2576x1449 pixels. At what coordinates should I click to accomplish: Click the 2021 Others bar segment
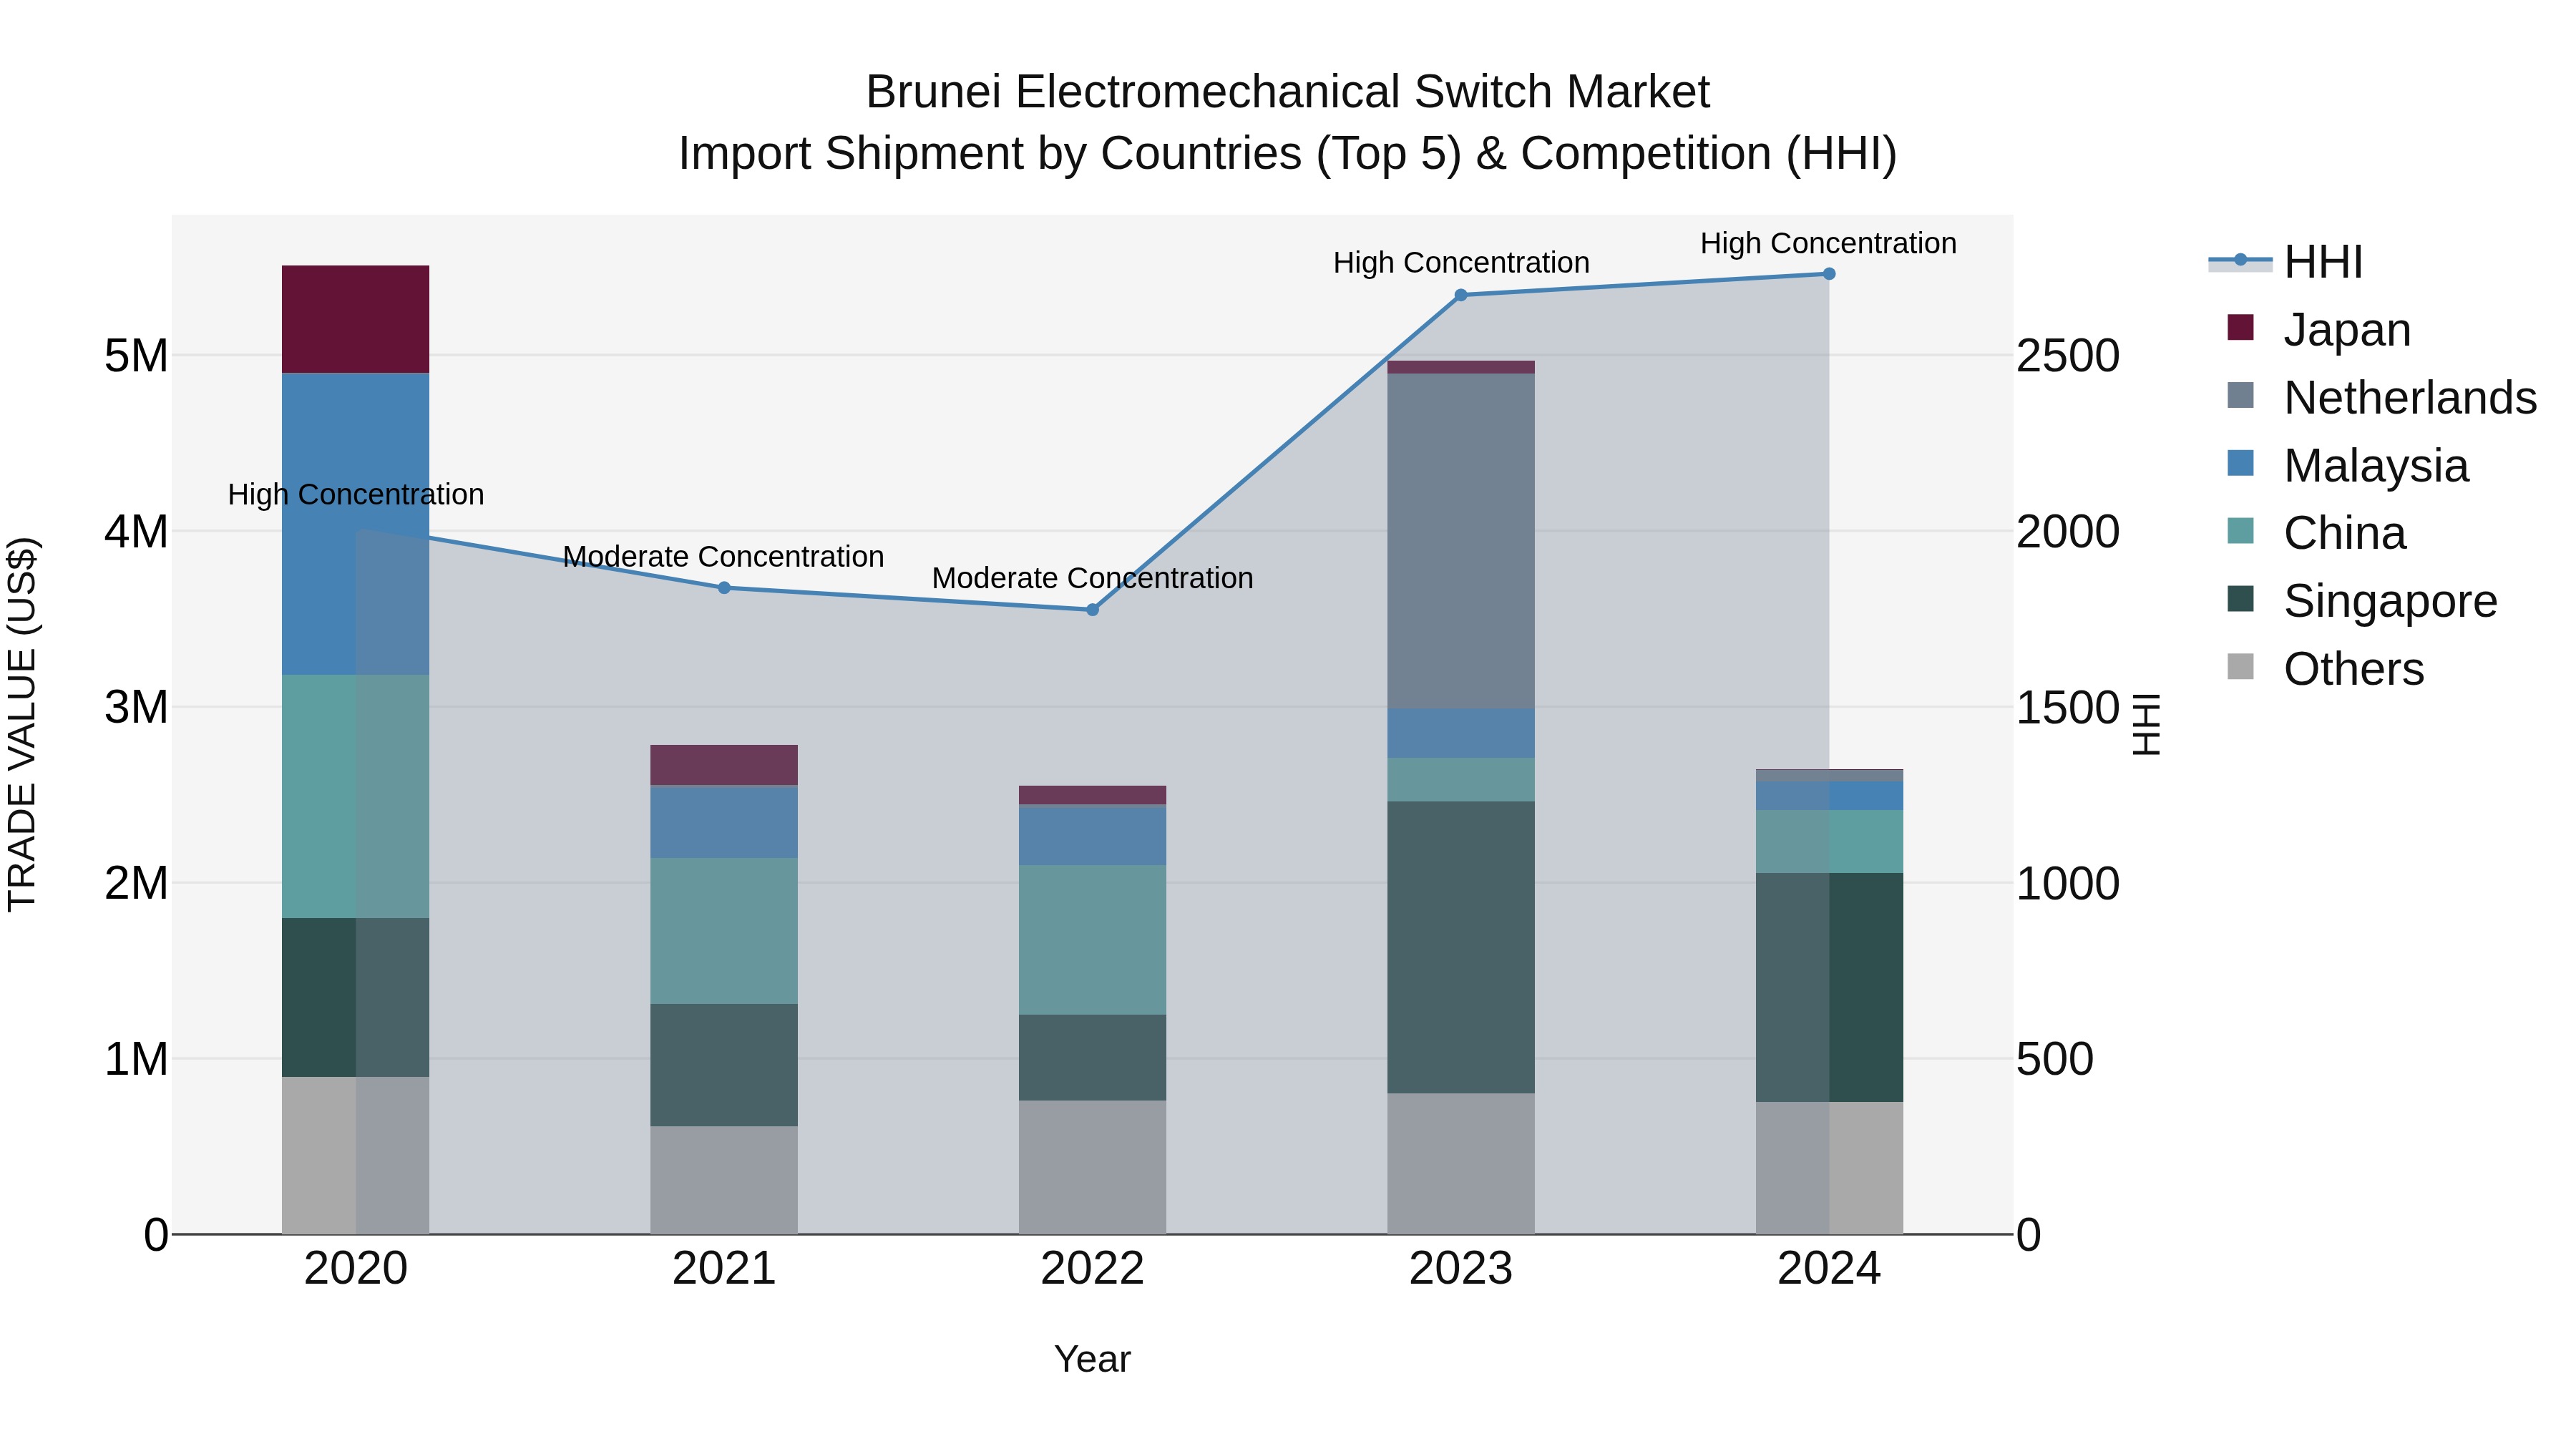click(x=724, y=1181)
